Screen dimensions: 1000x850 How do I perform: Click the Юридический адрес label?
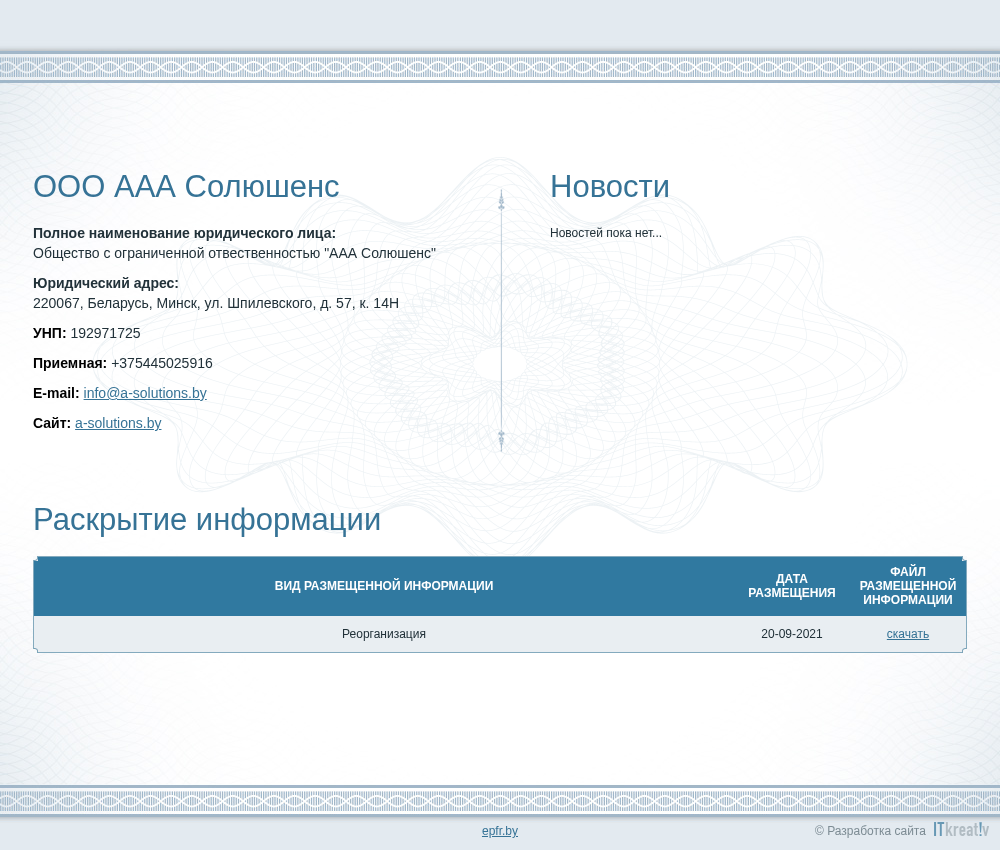pos(106,283)
